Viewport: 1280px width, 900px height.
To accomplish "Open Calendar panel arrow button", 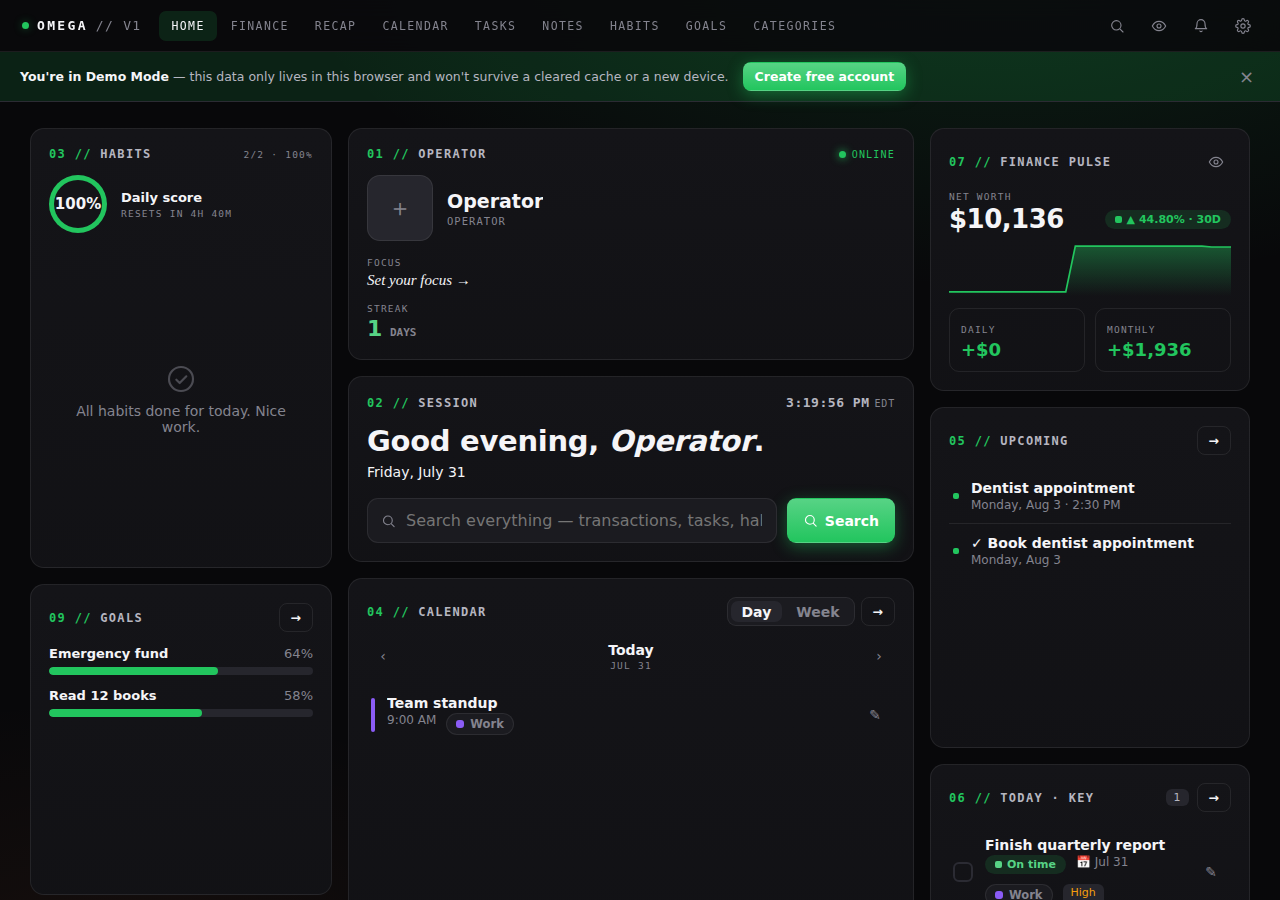I will click(x=878, y=612).
